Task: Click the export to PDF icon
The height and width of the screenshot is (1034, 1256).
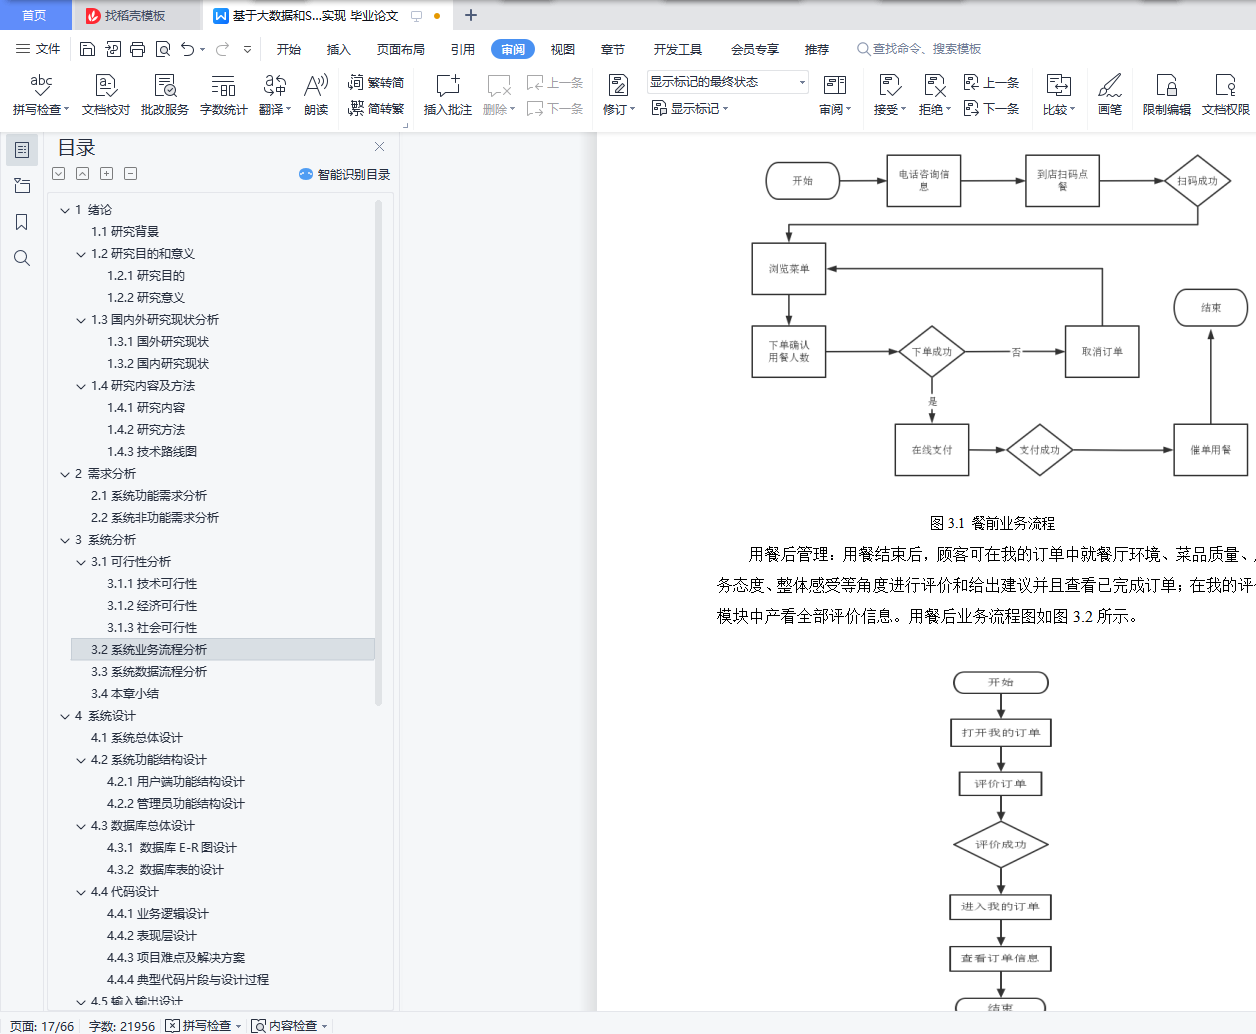Action: [112, 49]
